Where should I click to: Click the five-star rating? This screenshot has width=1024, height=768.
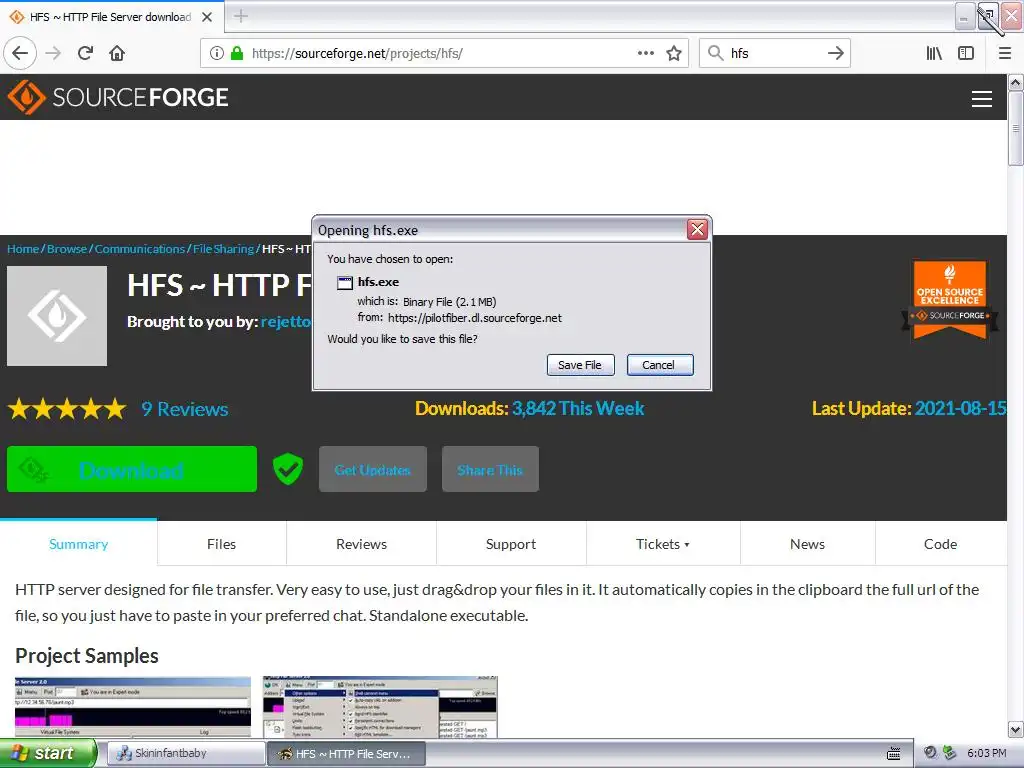pos(67,409)
